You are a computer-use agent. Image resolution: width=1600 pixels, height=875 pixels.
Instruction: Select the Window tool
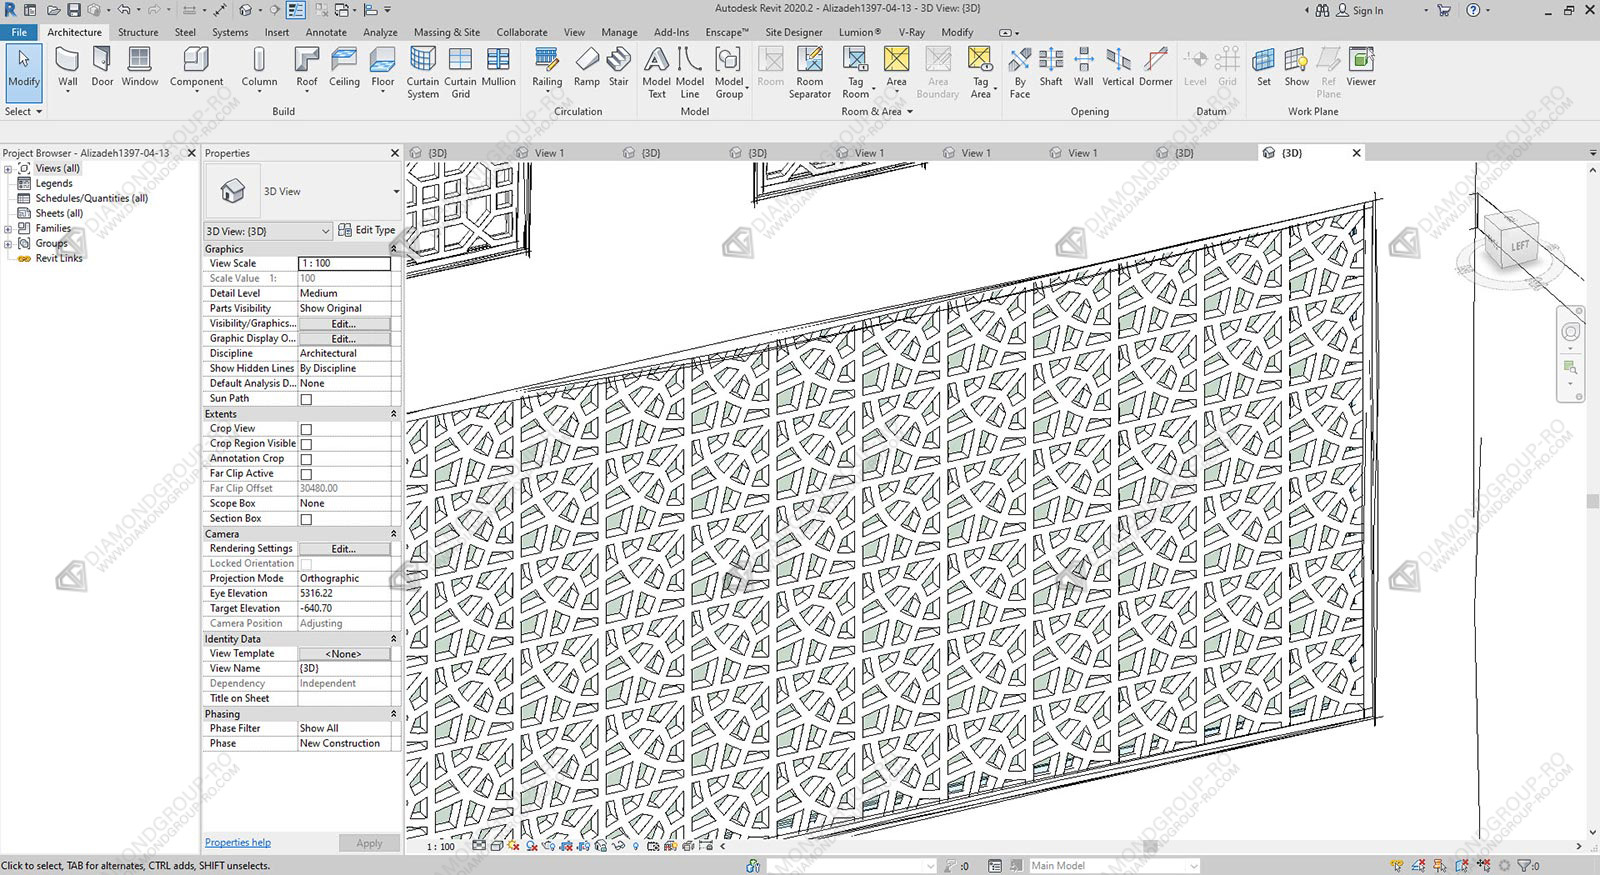pyautogui.click(x=140, y=68)
